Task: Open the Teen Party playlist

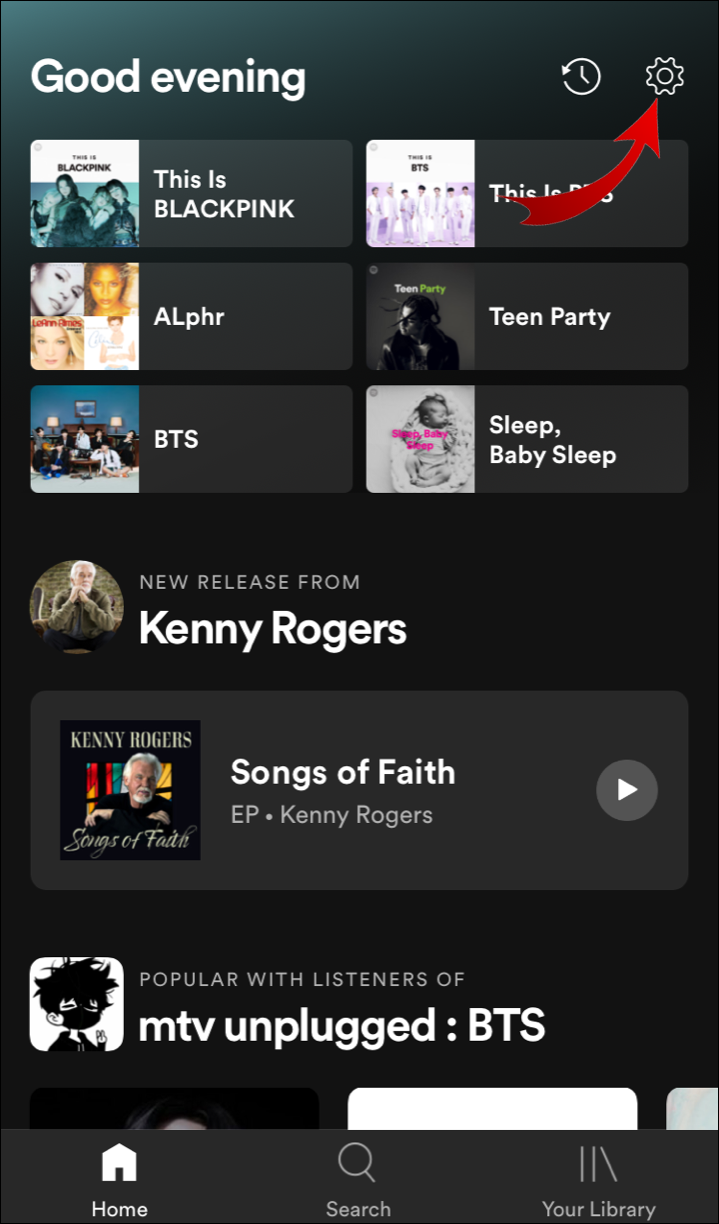Action: [x=527, y=317]
